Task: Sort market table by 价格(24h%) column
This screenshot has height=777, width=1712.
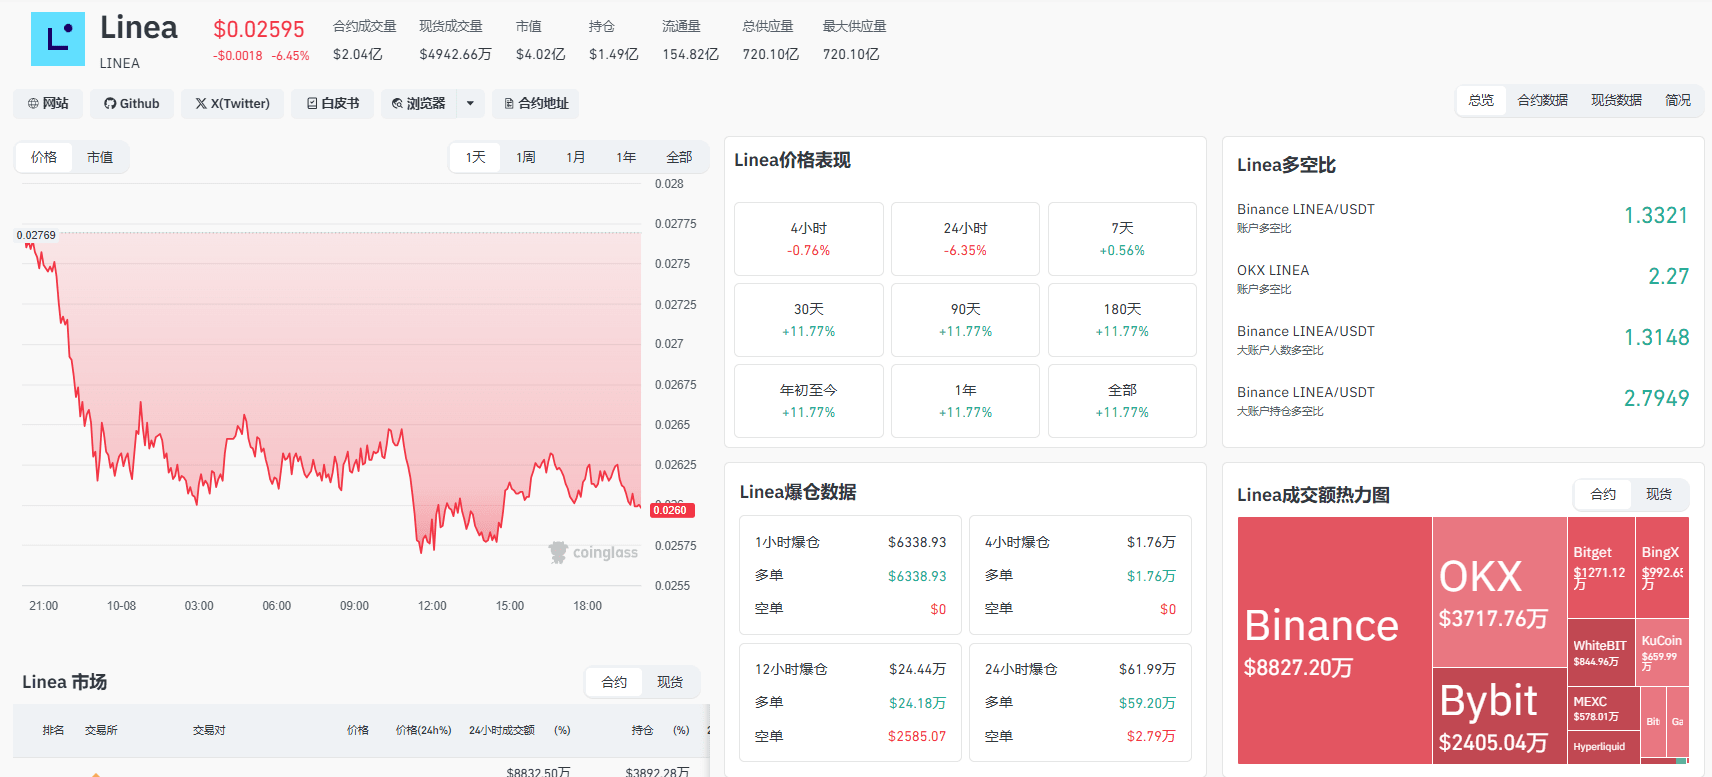Action: pos(423,730)
